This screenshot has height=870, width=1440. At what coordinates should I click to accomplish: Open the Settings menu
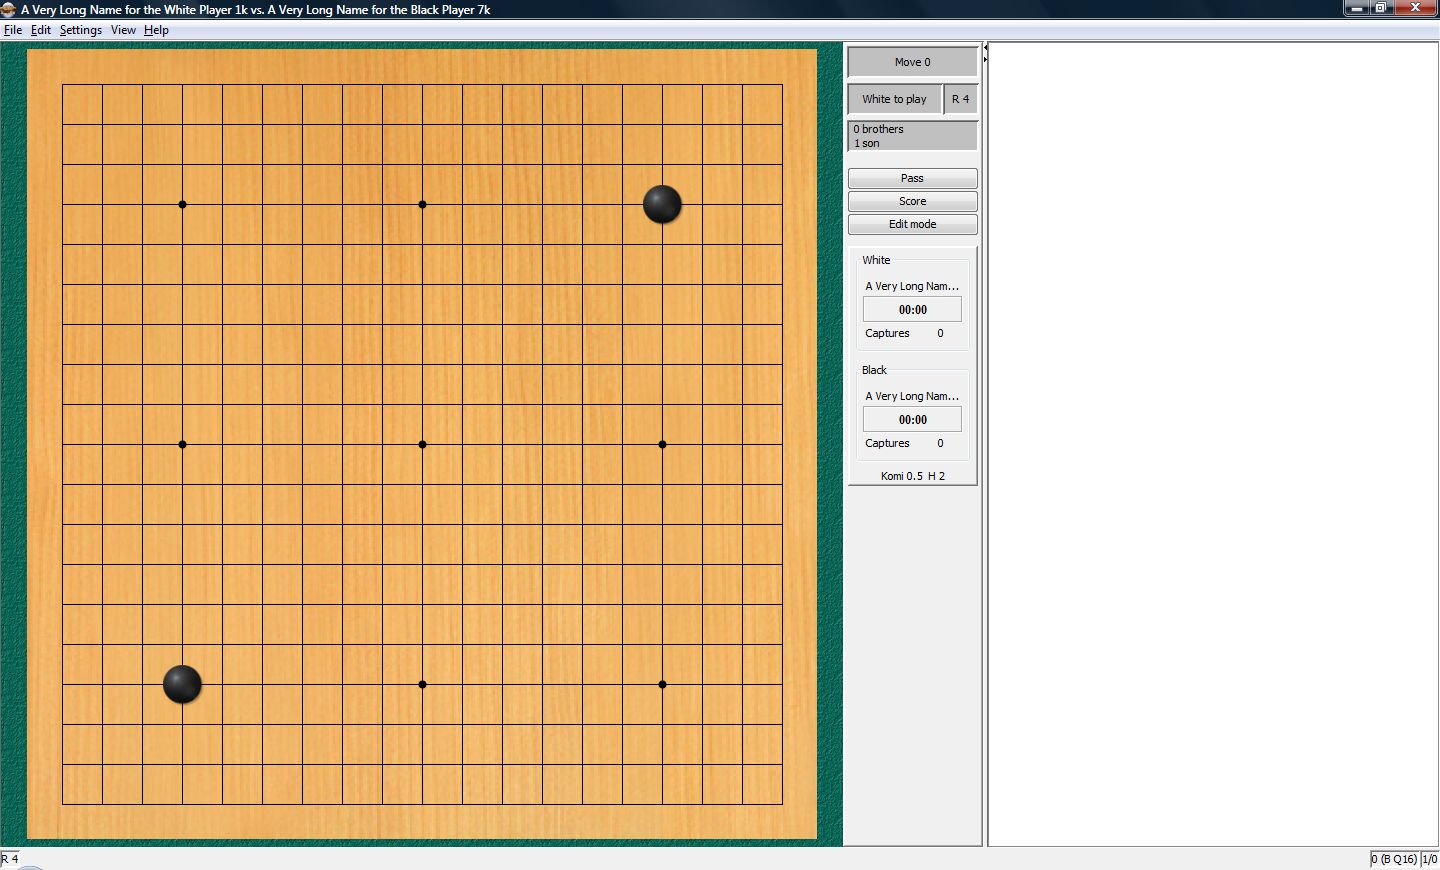point(80,30)
